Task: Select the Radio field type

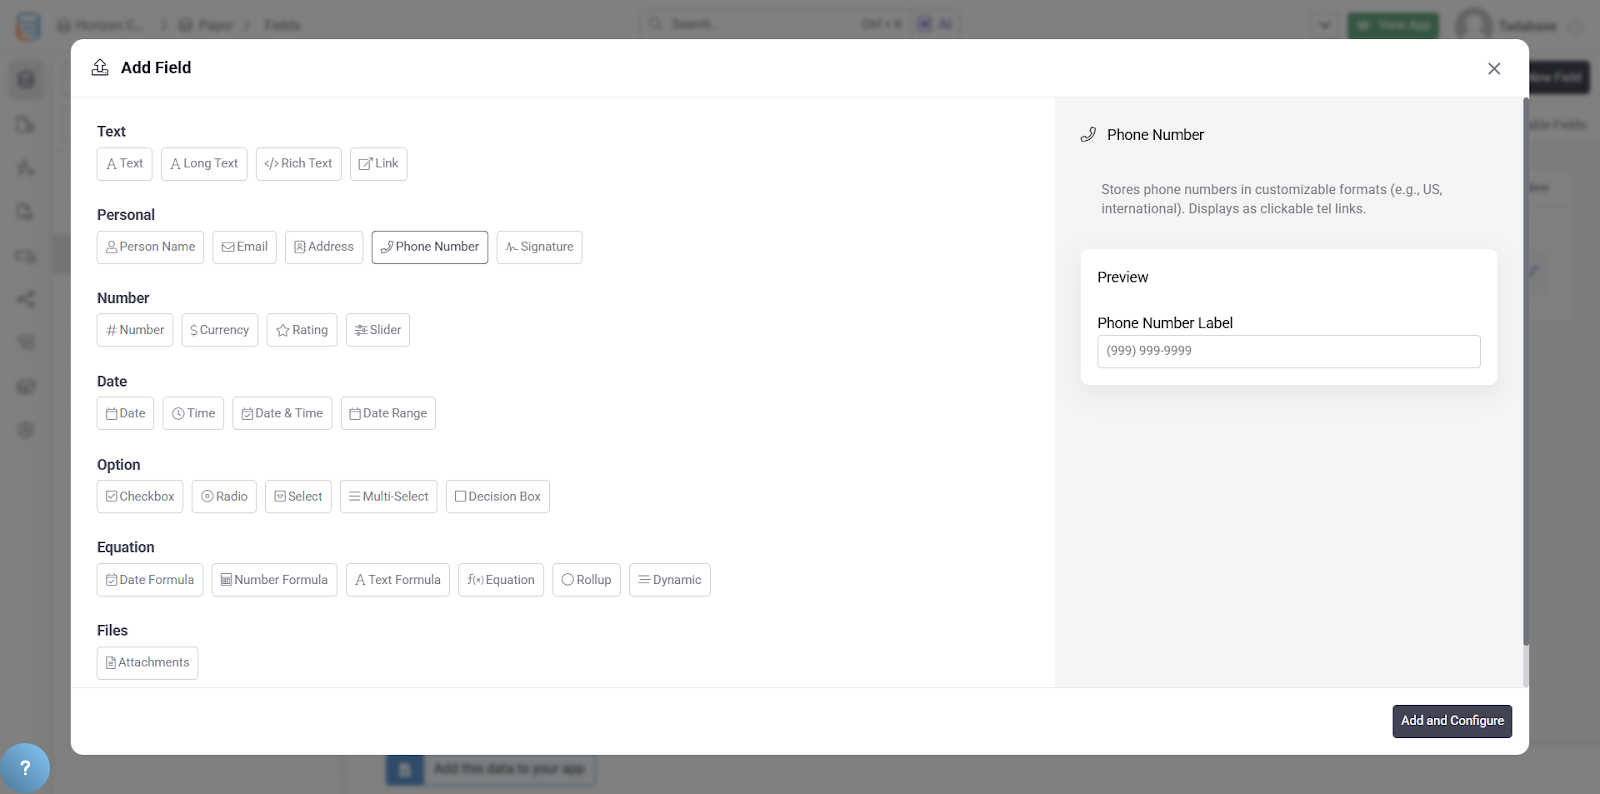Action: 224,497
